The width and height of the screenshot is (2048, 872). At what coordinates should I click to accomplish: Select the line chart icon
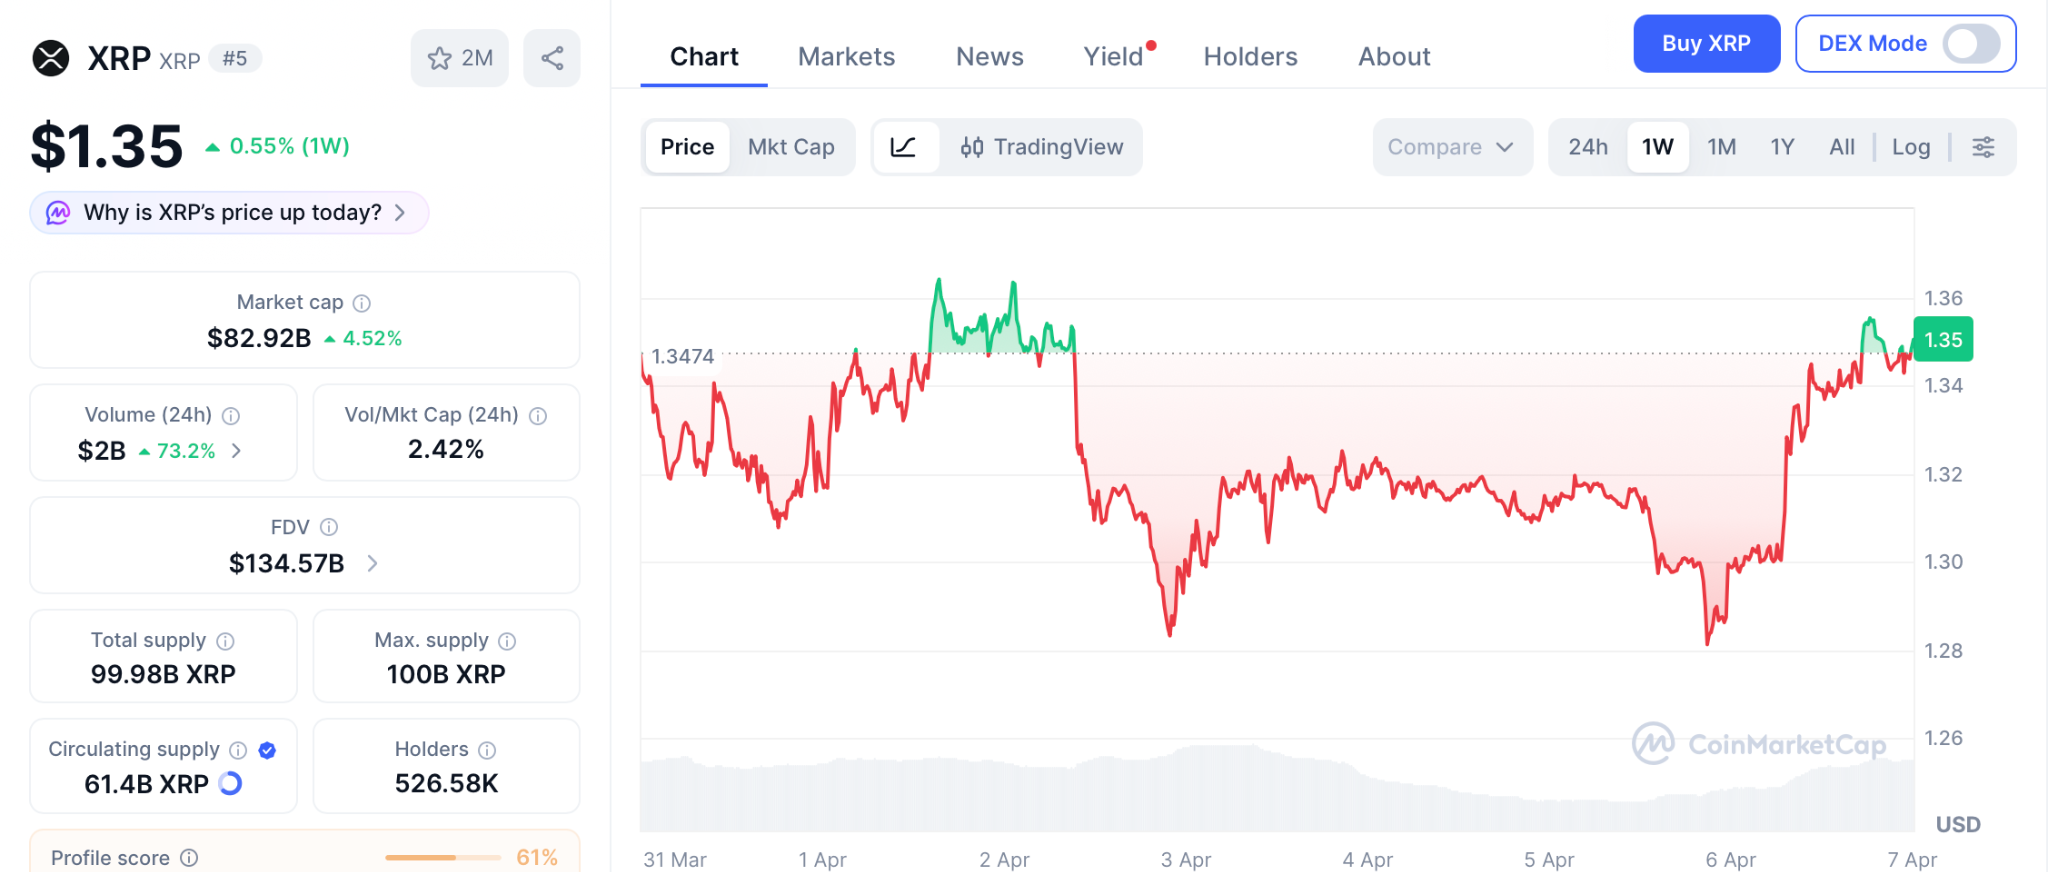[904, 147]
